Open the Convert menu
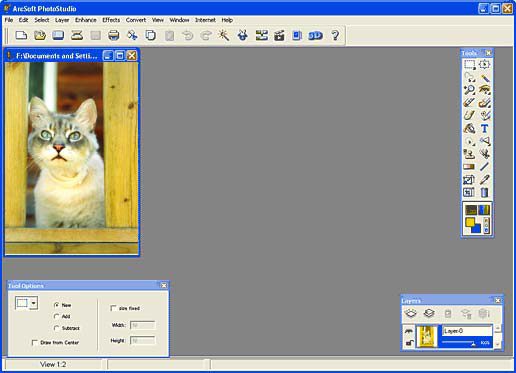 tap(136, 20)
